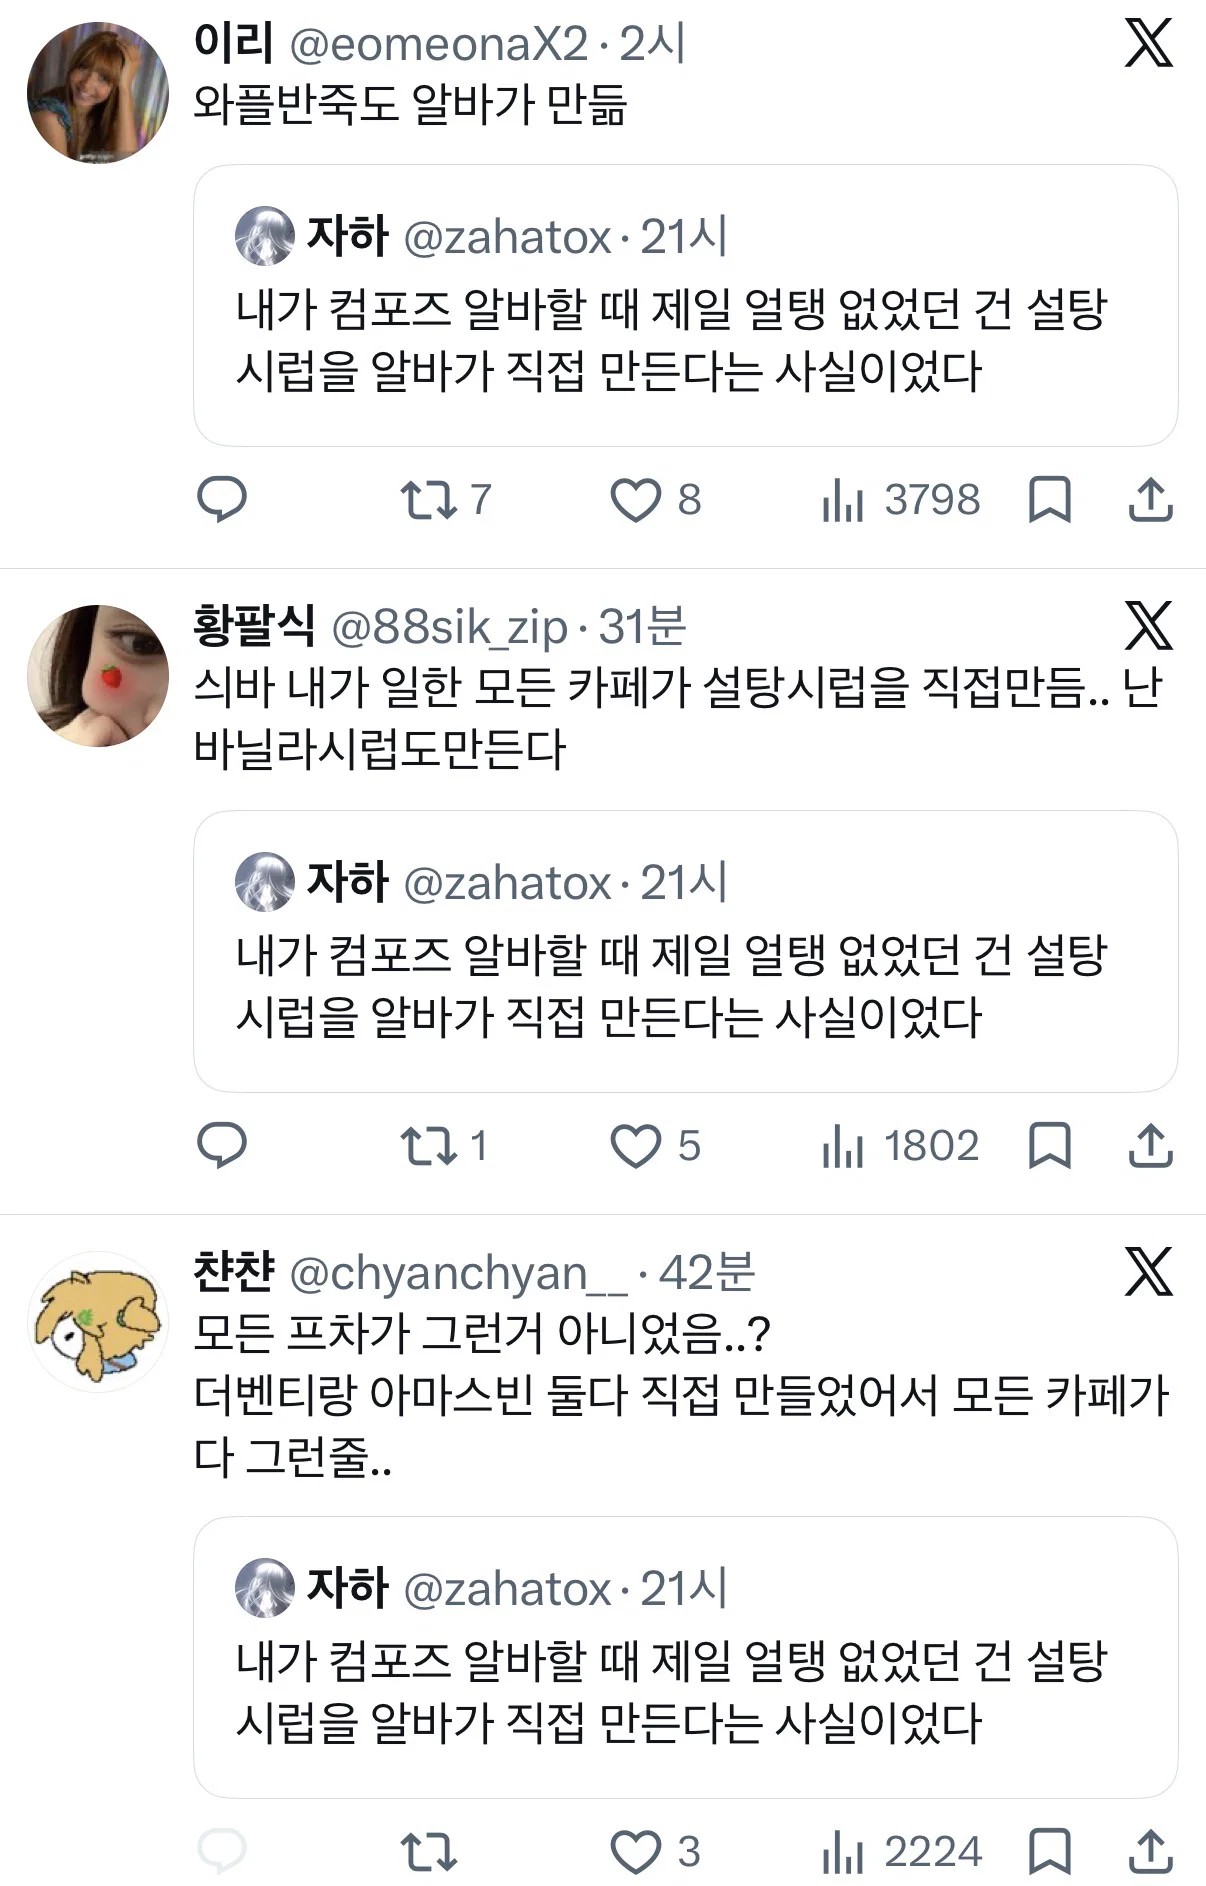Reply to 황팔식's tweet
This screenshot has width=1206, height=1886.
click(221, 1145)
